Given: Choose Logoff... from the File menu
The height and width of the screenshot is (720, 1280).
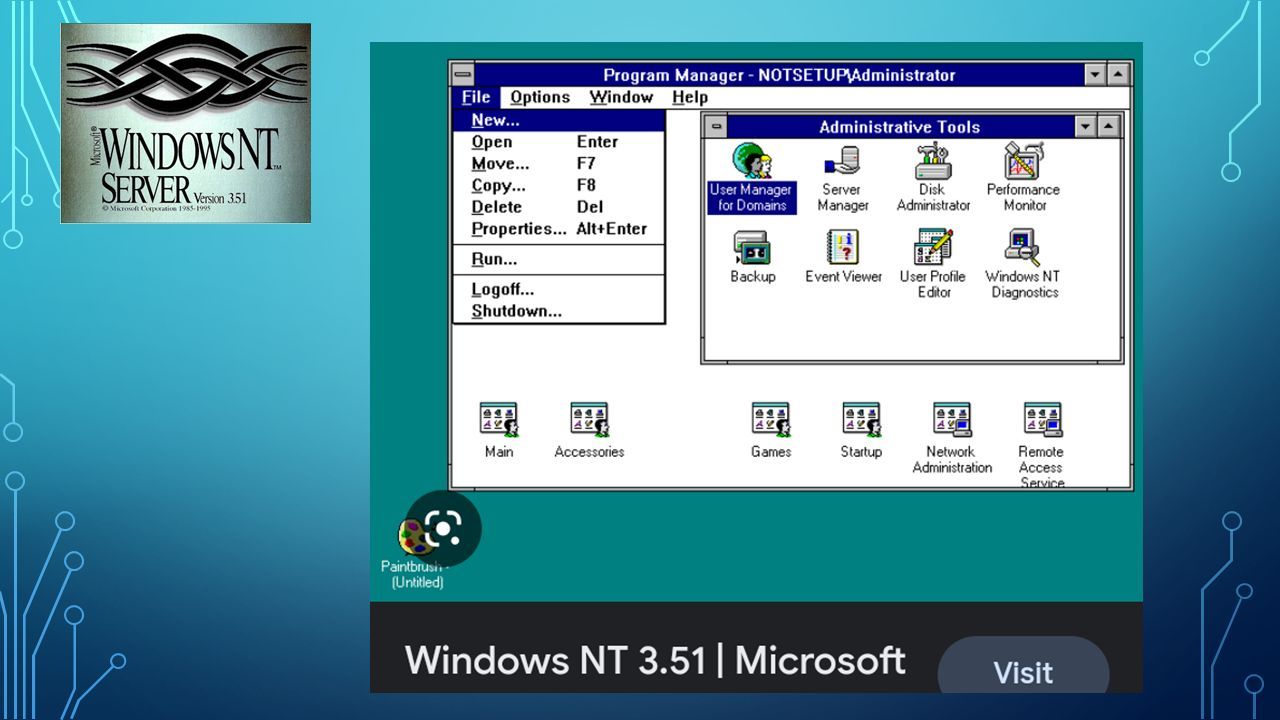Looking at the screenshot, I should tap(560, 290).
